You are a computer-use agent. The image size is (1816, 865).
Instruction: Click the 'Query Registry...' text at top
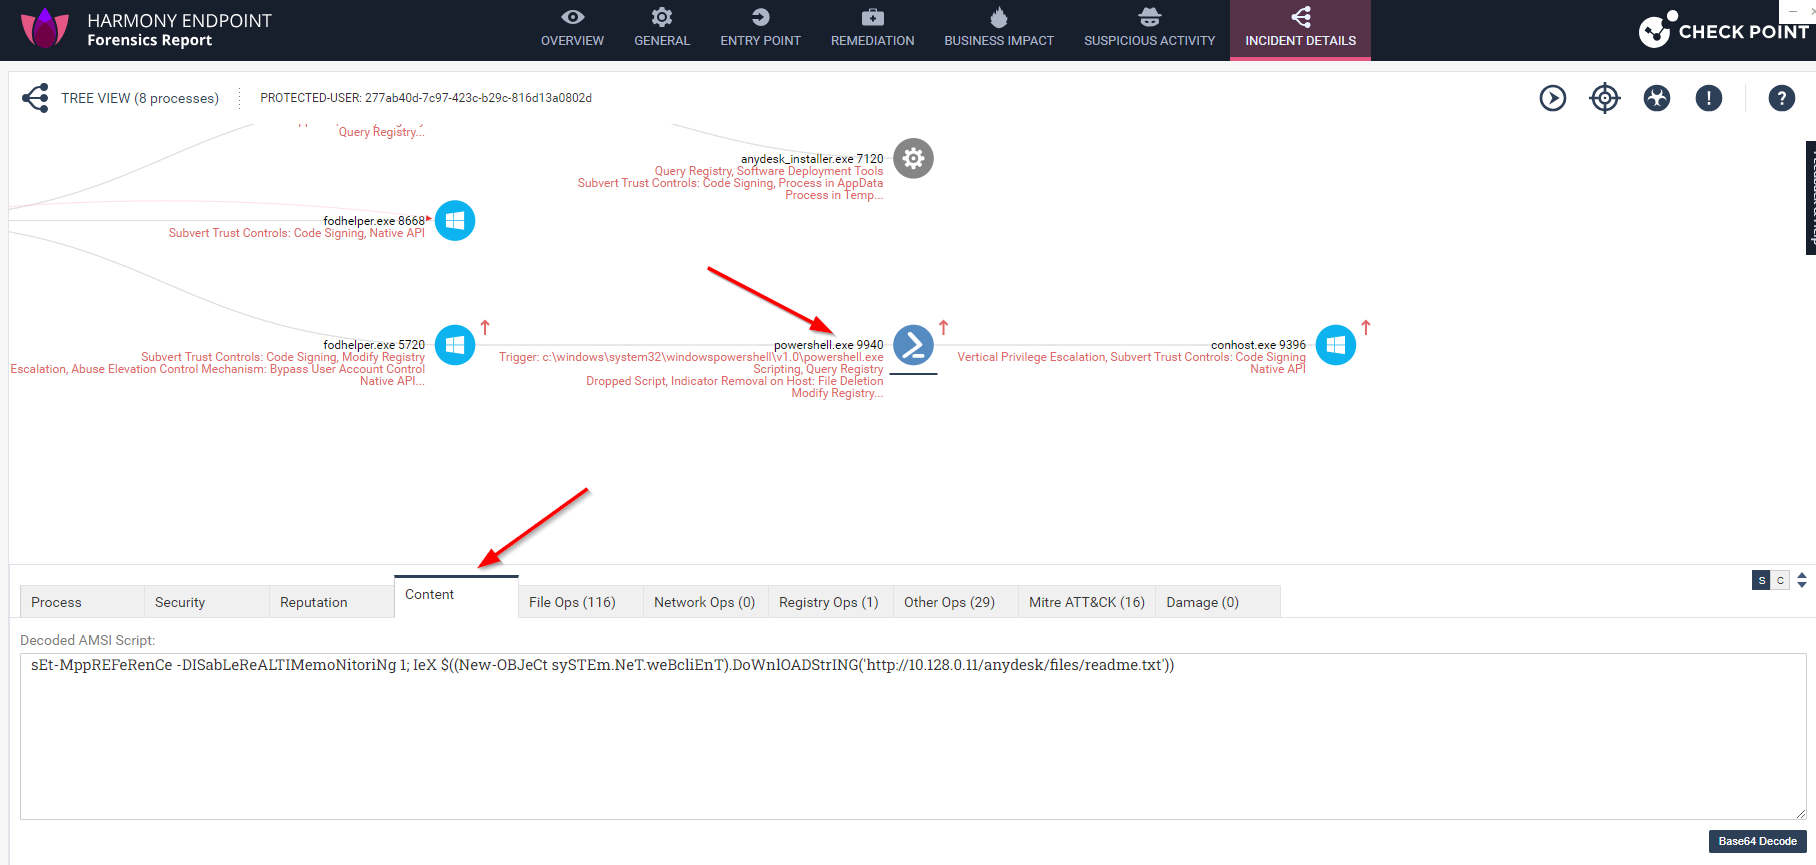tap(381, 132)
